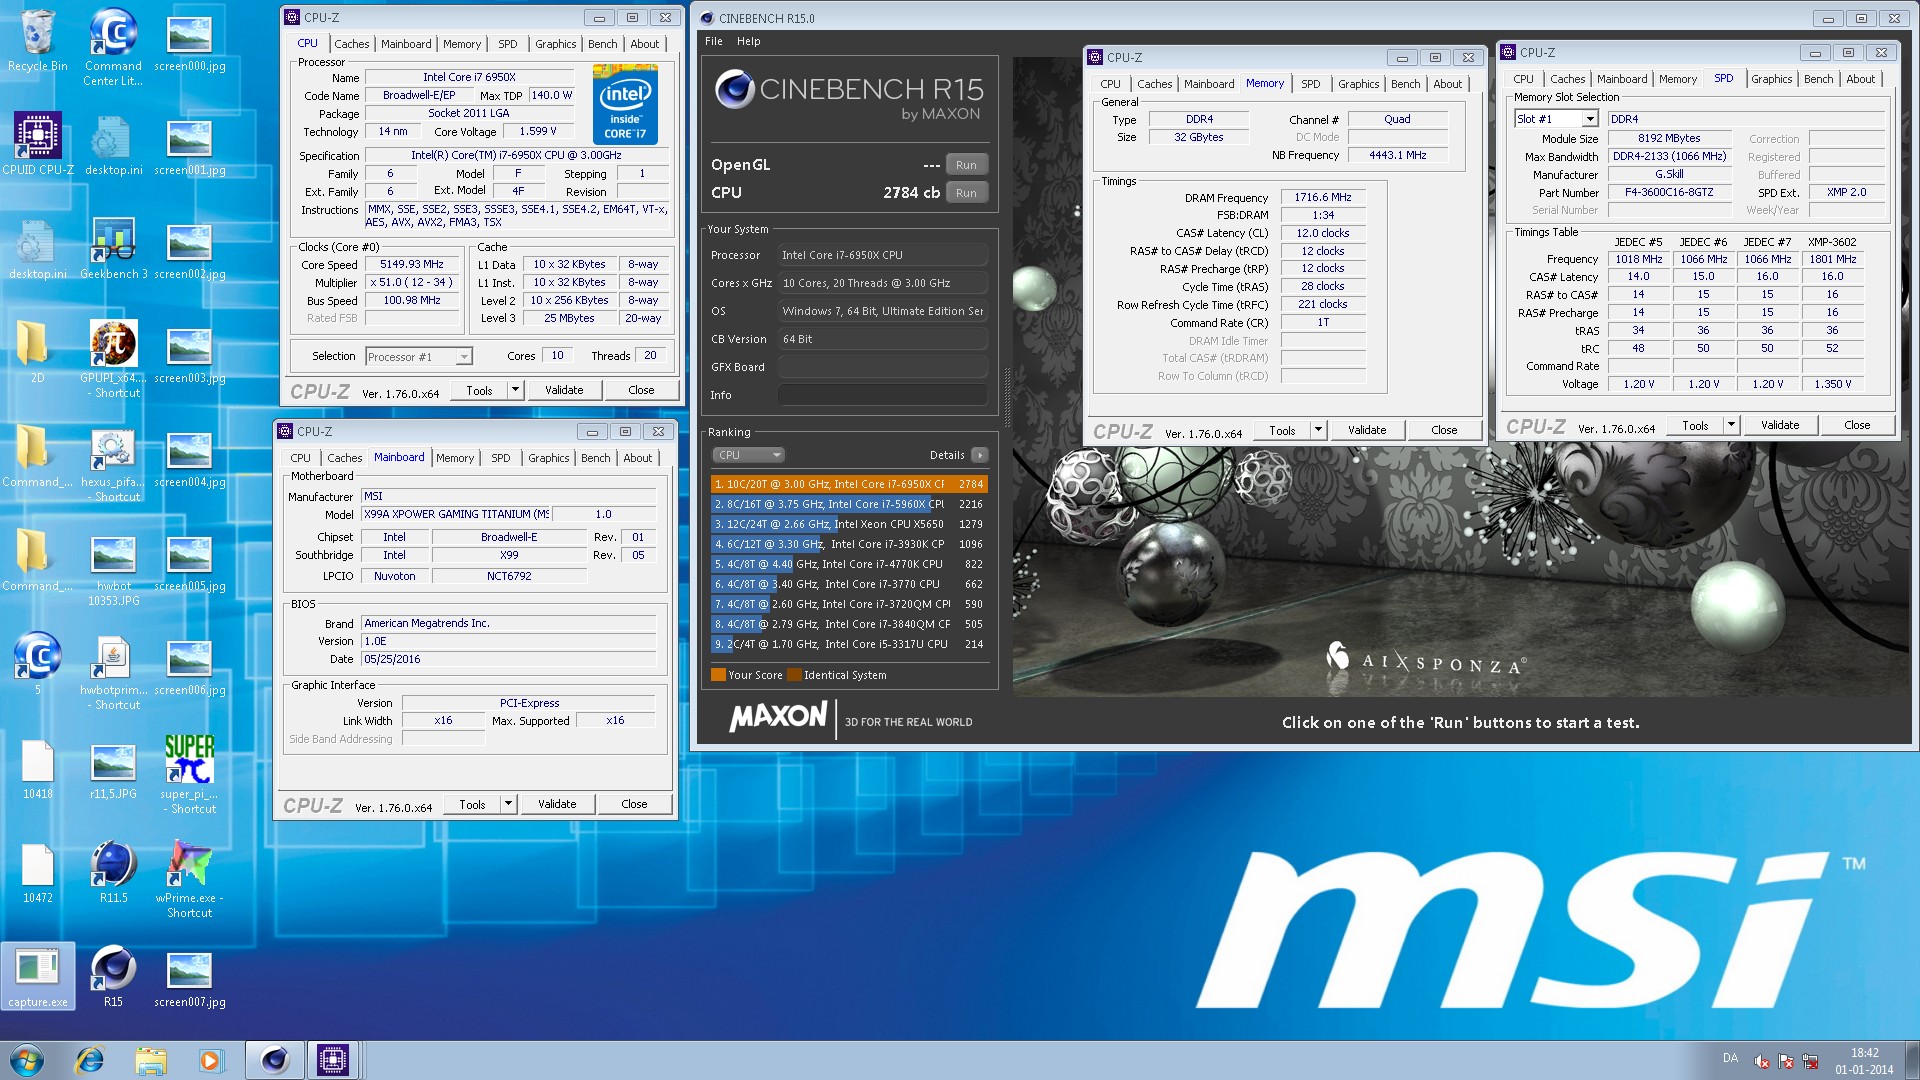Switch to Cinebench taskbar button
This screenshot has width=1920, height=1080.
(x=274, y=1060)
